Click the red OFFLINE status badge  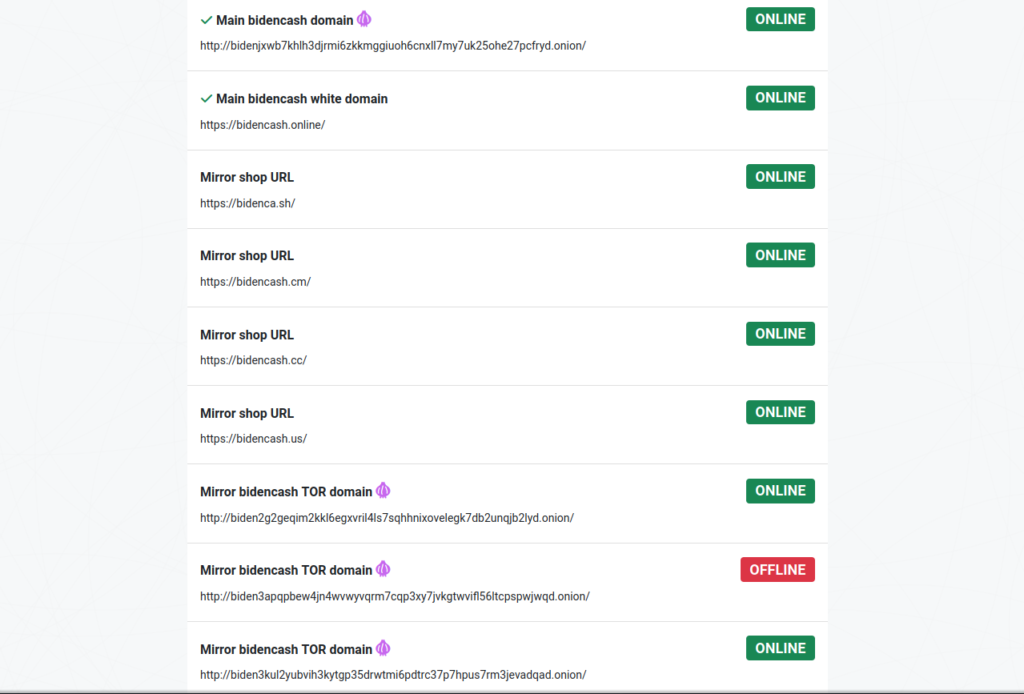pos(777,569)
